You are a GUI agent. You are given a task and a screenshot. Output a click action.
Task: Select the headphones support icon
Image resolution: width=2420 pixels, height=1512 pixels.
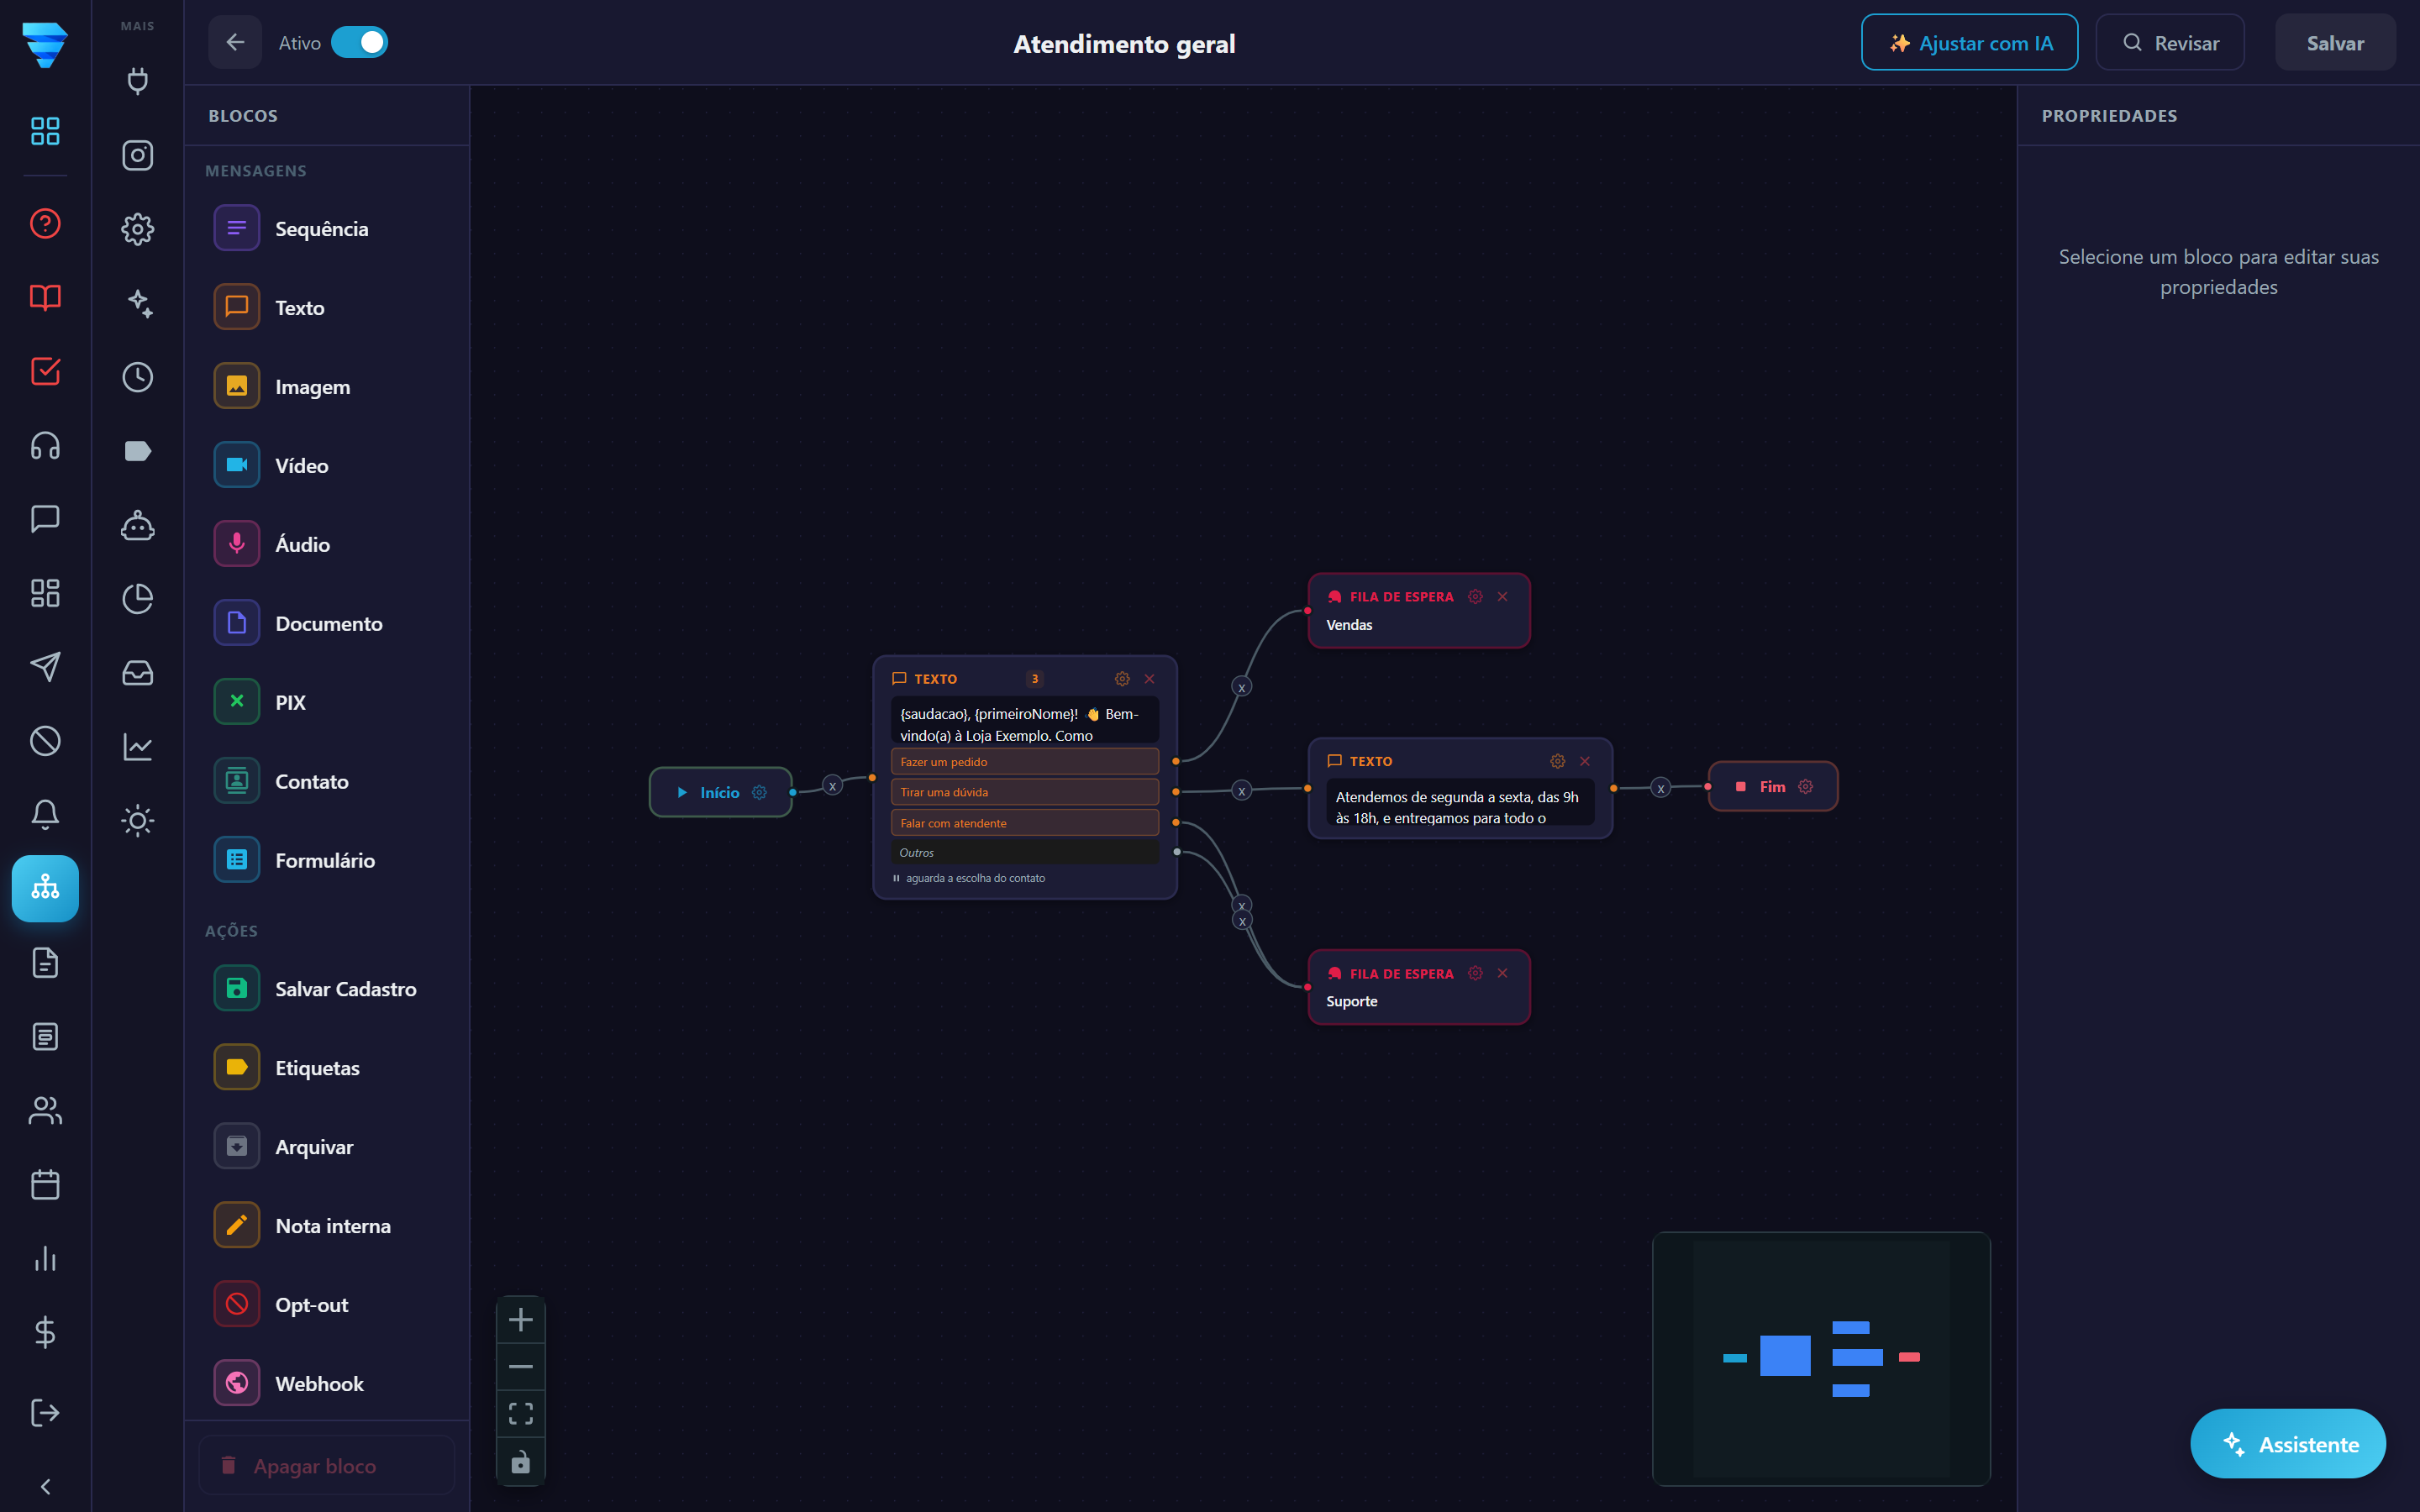point(45,445)
